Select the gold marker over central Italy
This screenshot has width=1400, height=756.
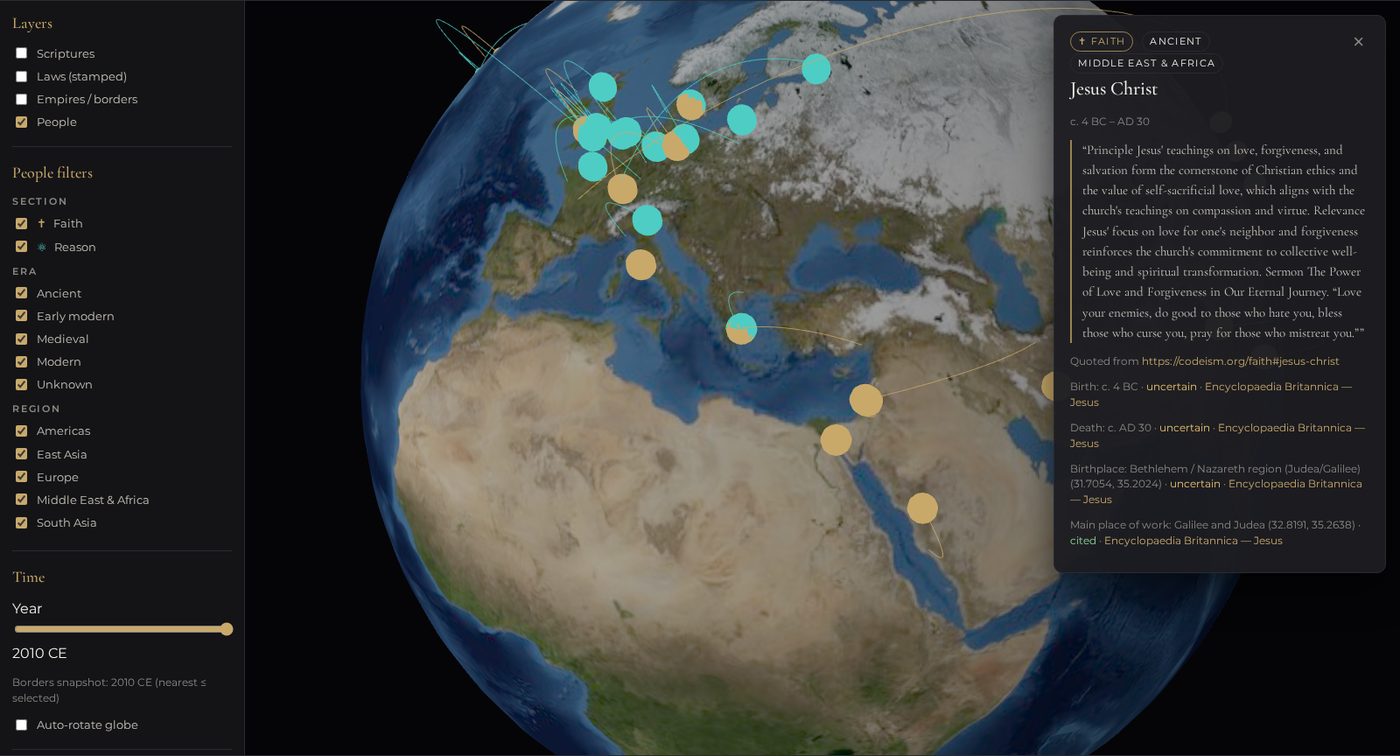tap(641, 265)
